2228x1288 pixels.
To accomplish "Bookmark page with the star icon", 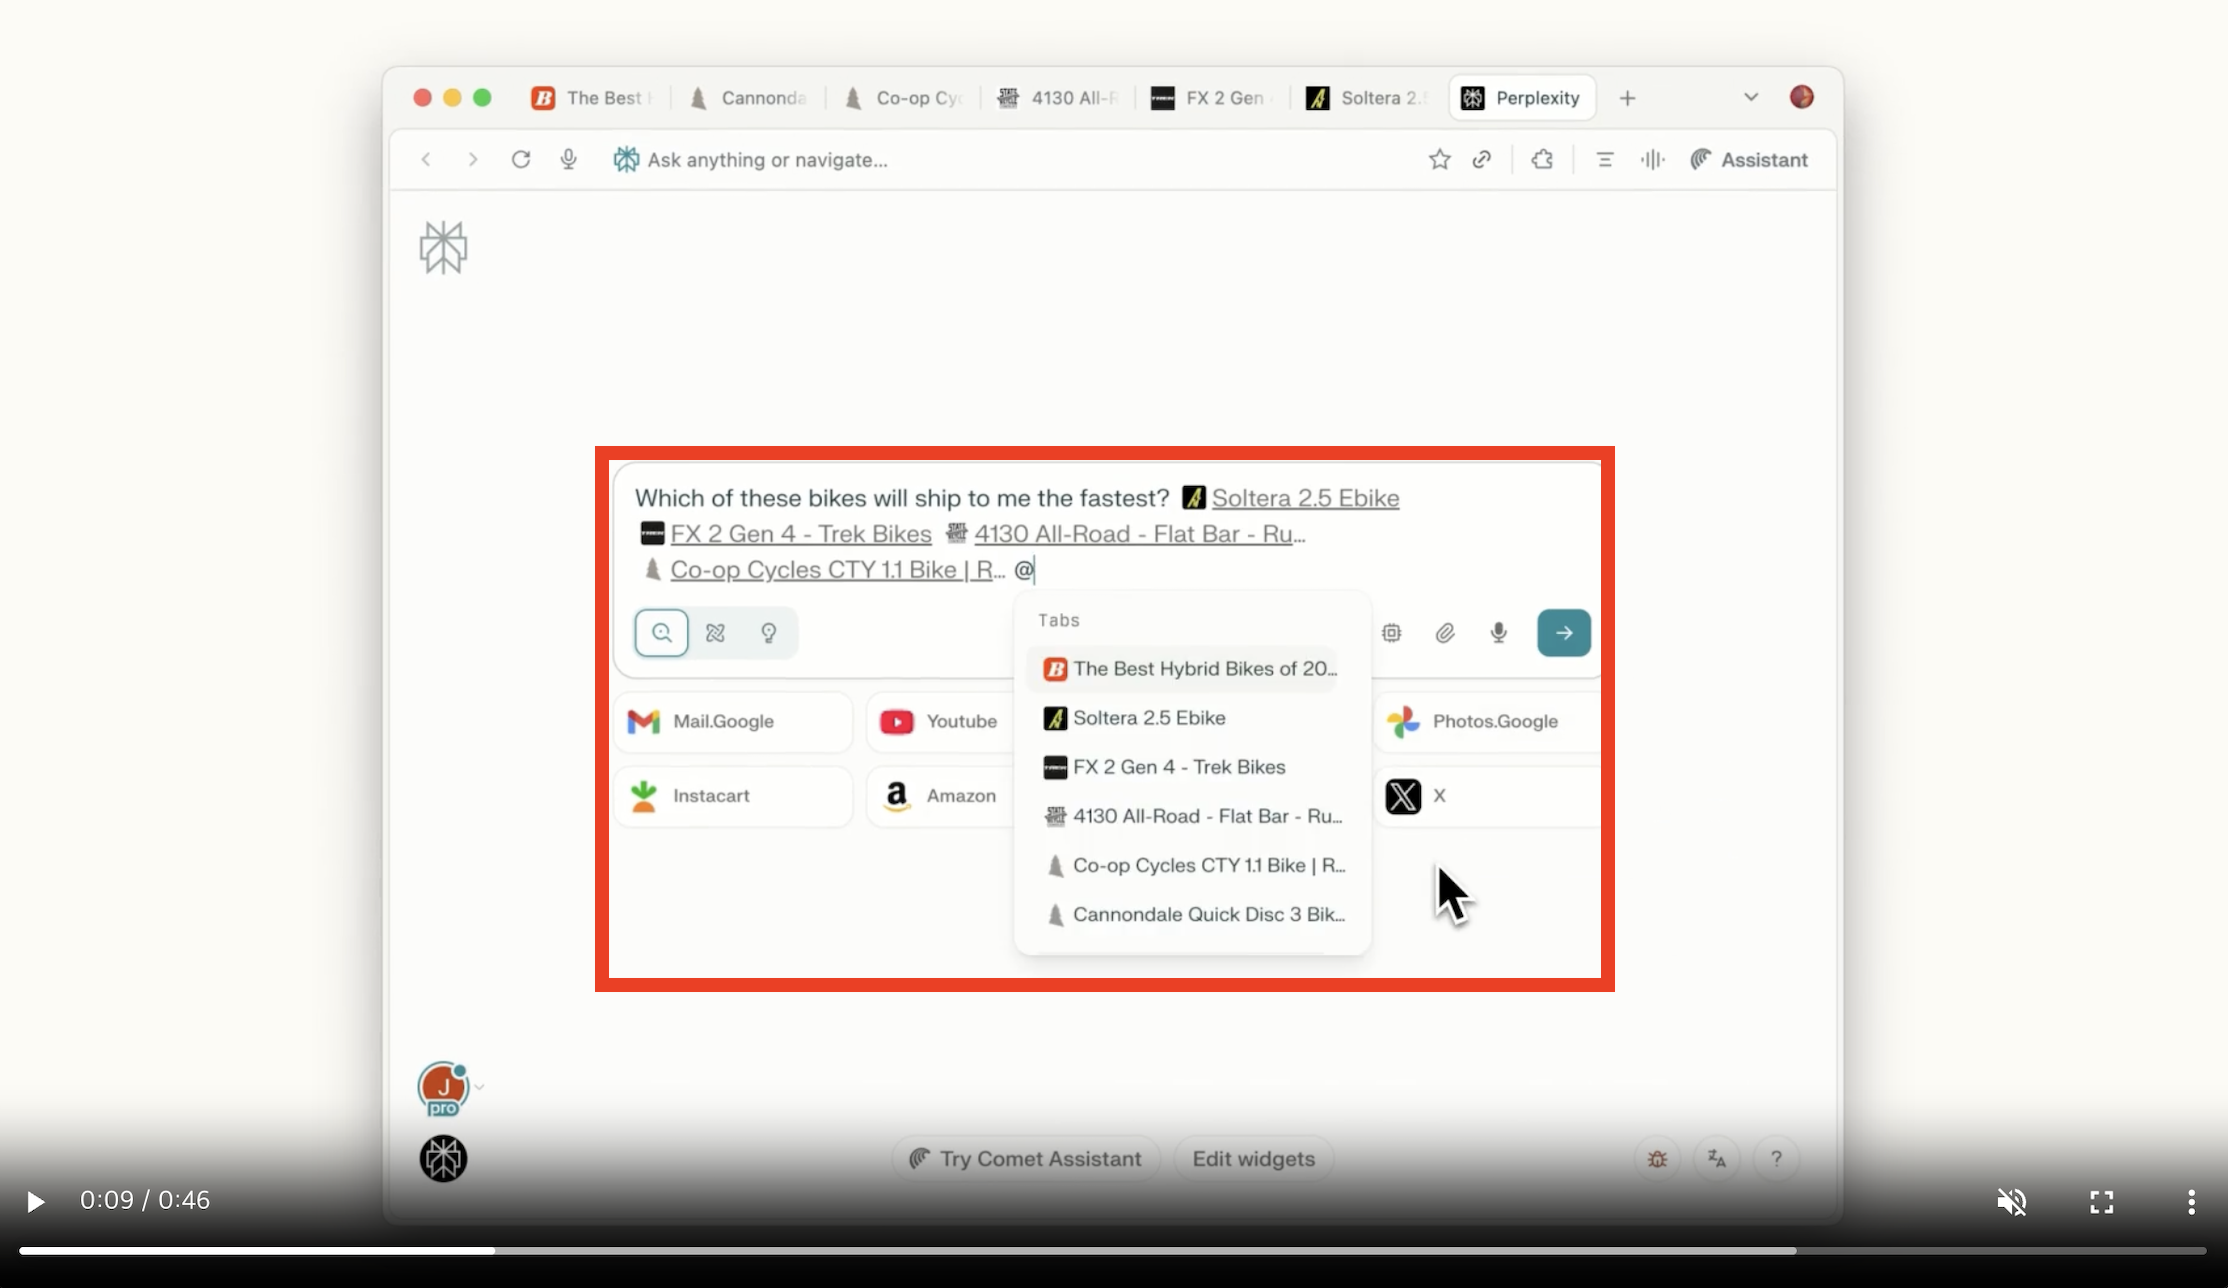I will pos(1439,160).
